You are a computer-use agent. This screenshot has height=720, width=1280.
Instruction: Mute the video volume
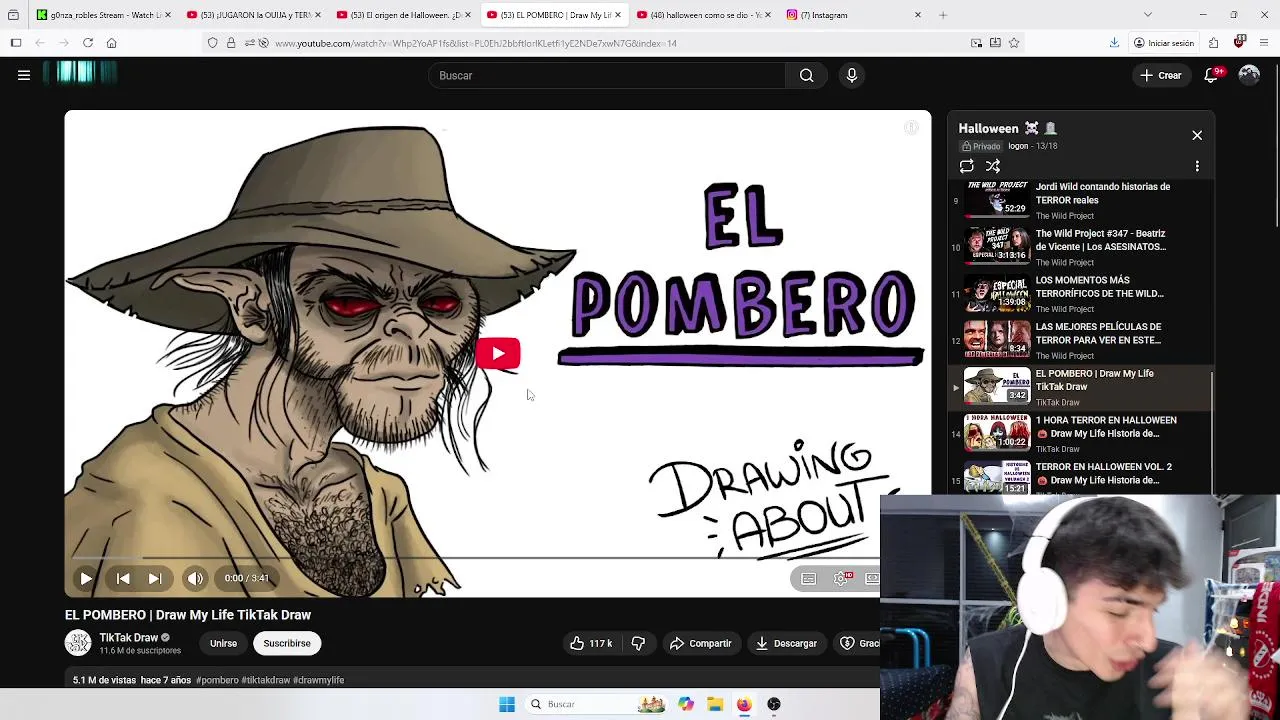(x=195, y=578)
